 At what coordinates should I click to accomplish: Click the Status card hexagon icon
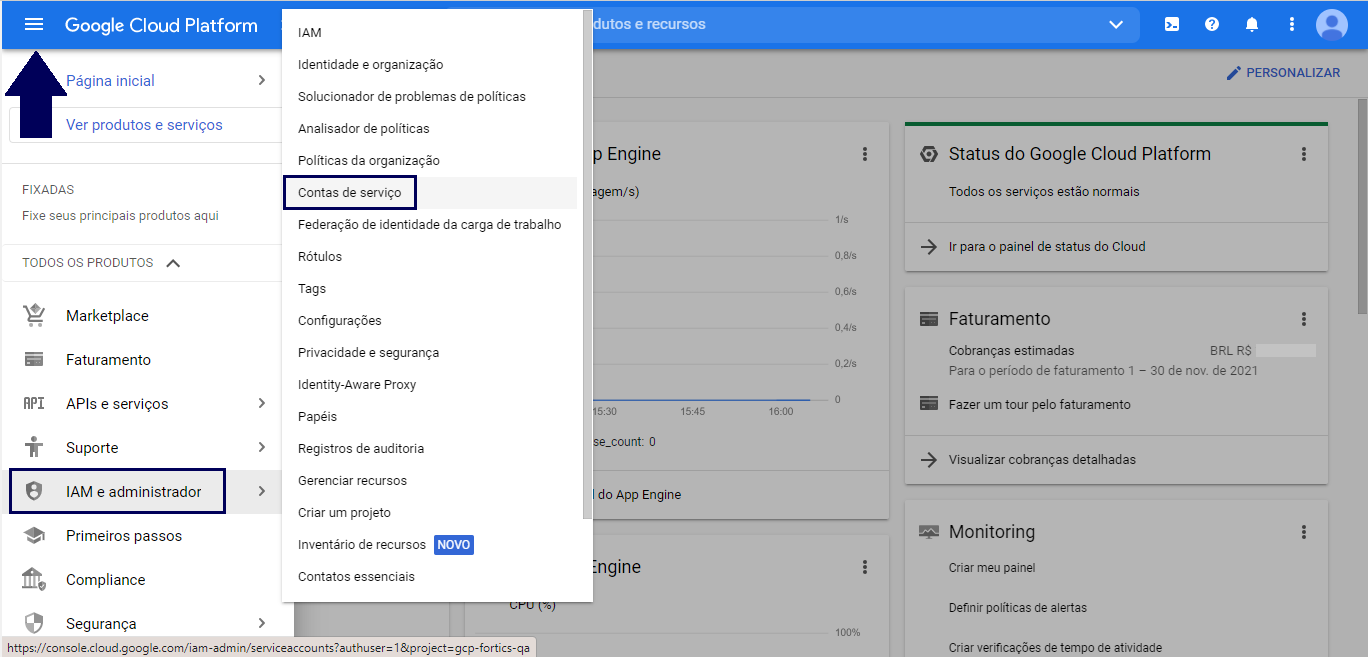[929, 154]
